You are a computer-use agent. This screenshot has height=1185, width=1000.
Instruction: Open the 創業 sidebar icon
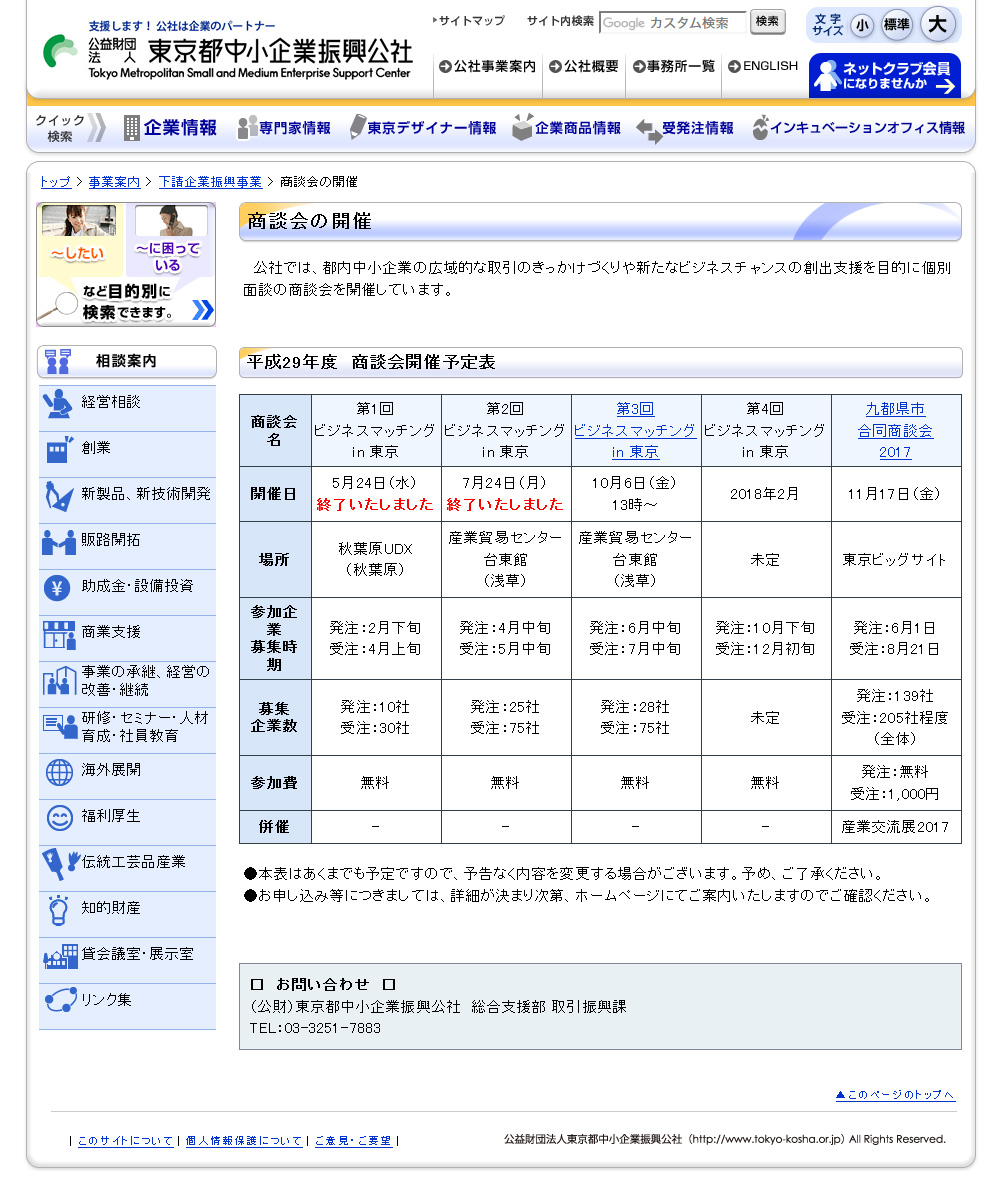(59, 450)
